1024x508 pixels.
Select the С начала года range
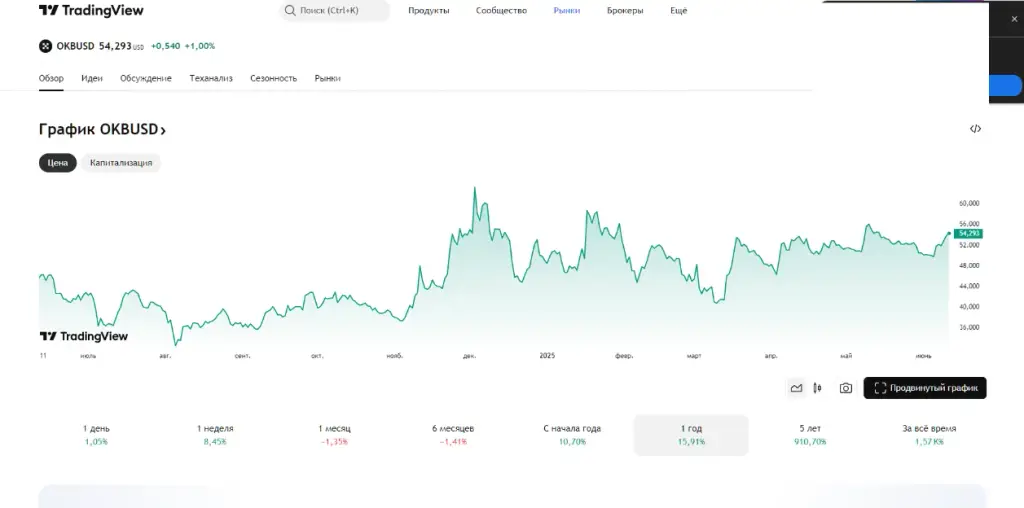(572, 435)
